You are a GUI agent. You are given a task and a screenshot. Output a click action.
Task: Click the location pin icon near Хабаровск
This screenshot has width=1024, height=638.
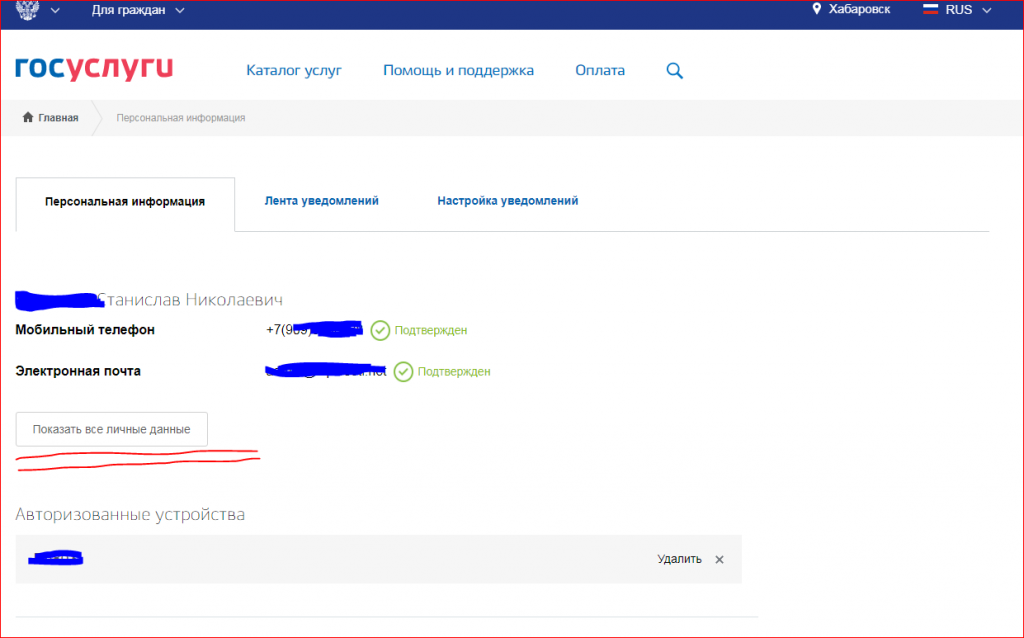tap(816, 9)
